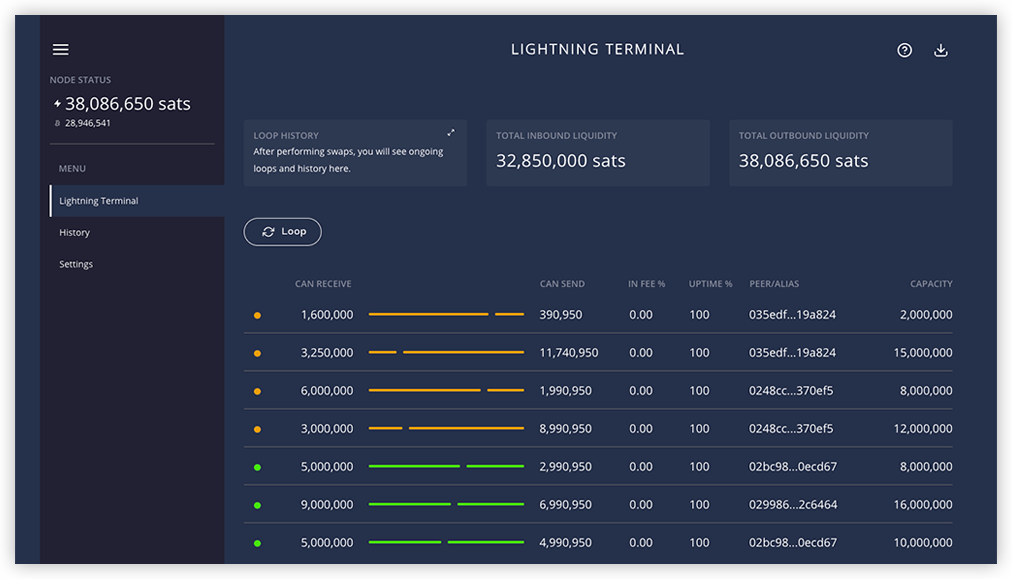Select the channel row with 12,000,000 capacity
The height and width of the screenshot is (579, 1012).
tap(598, 429)
